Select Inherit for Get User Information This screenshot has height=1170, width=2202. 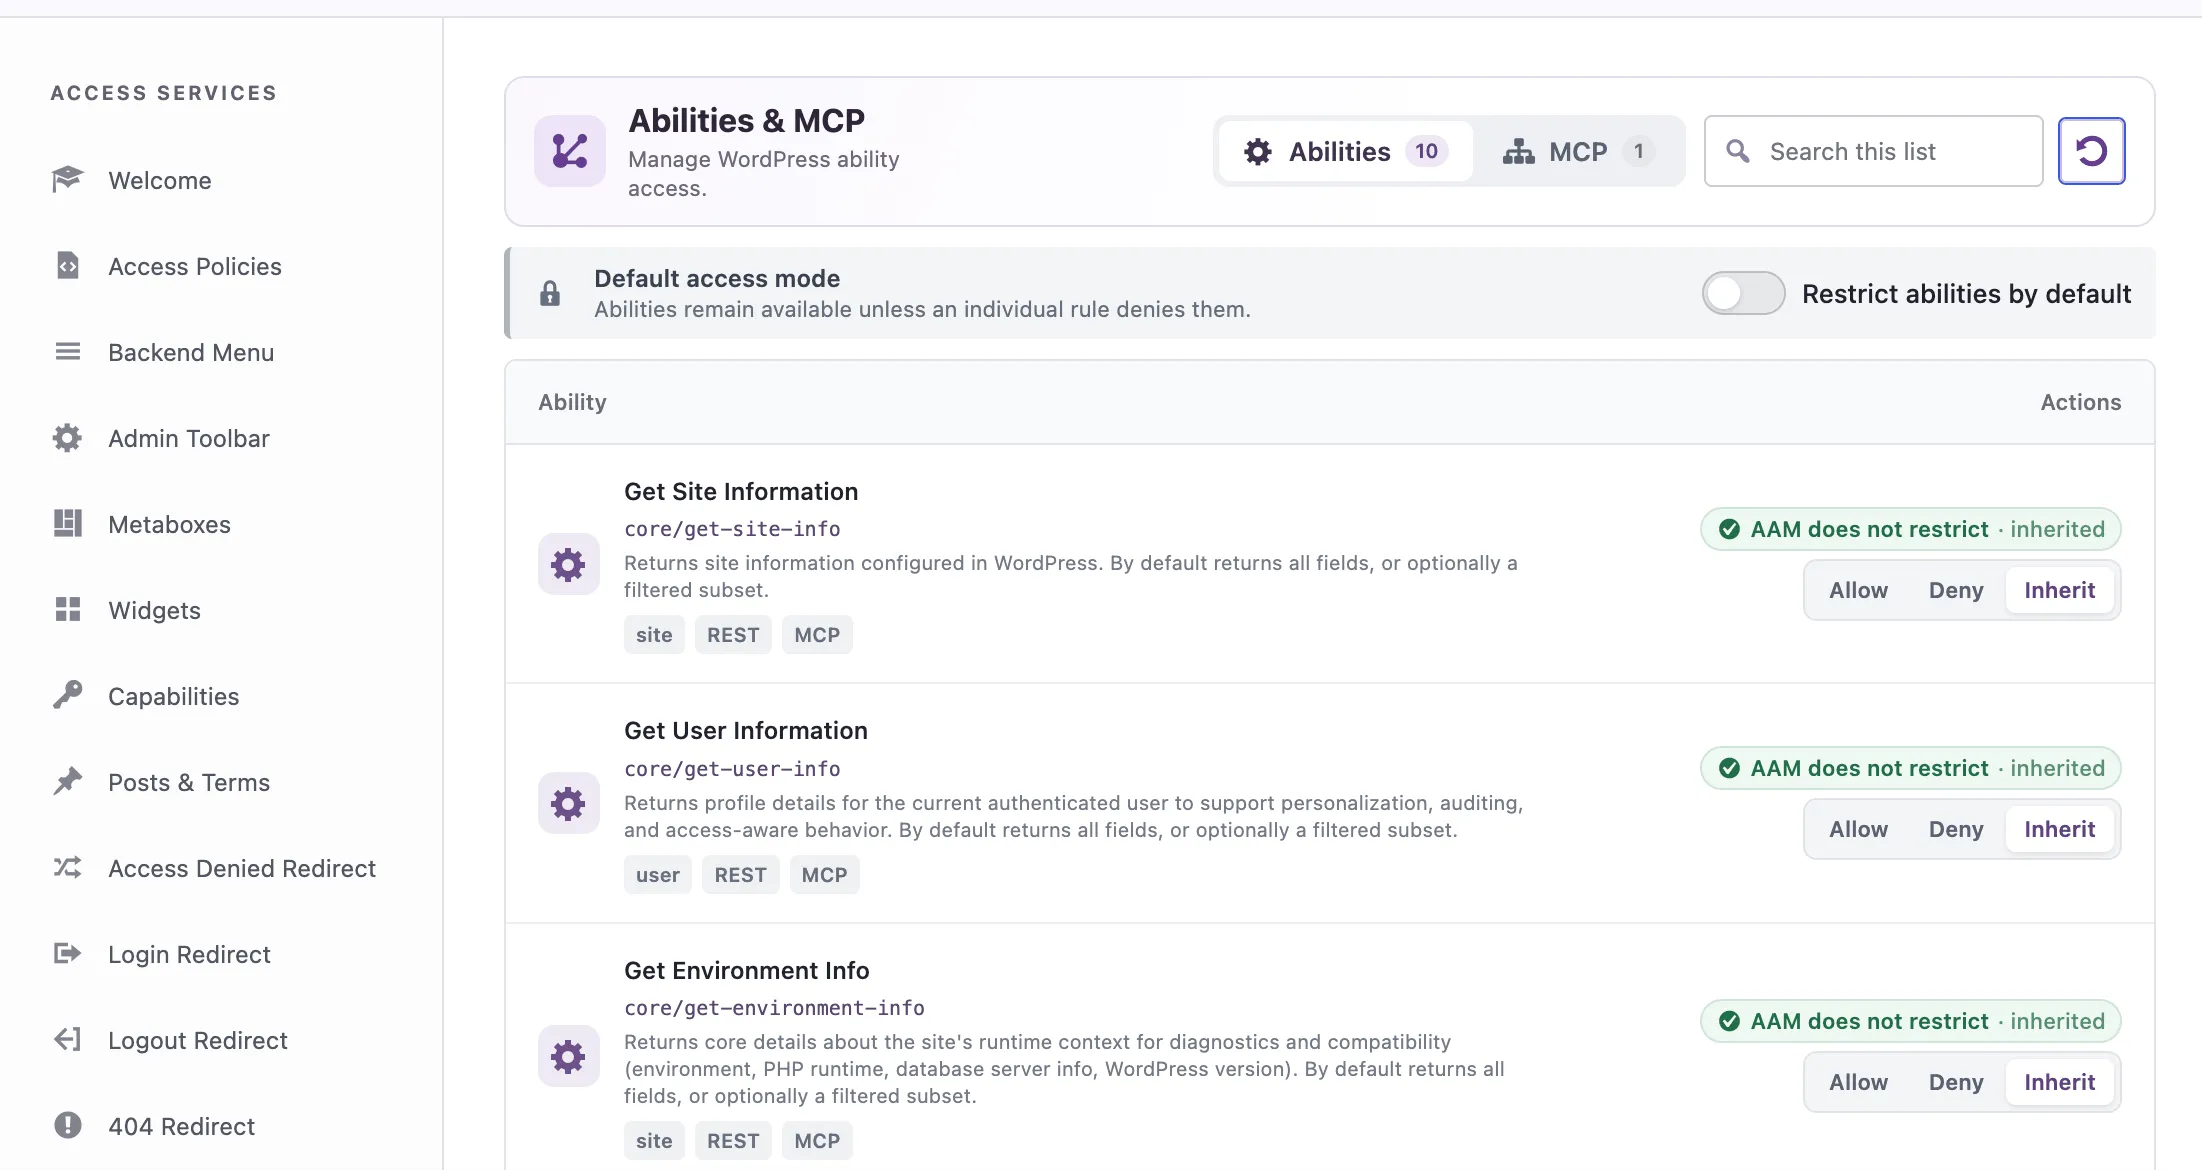pos(2059,829)
